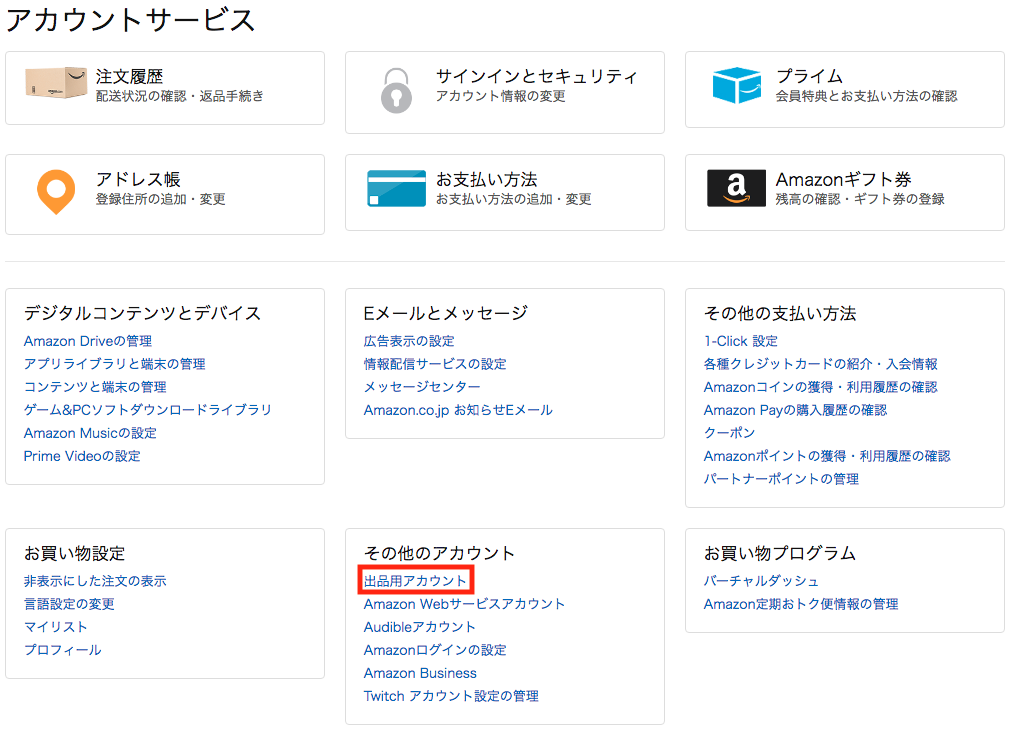Open Amazonログインの設定 link
The height and width of the screenshot is (730, 1016).
tap(435, 650)
